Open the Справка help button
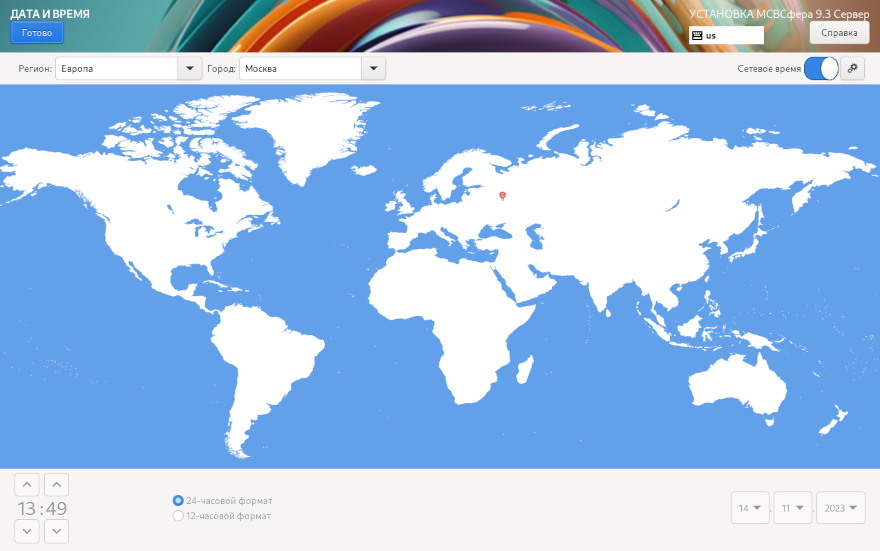Screen dimensions: 880x551 (839, 33)
